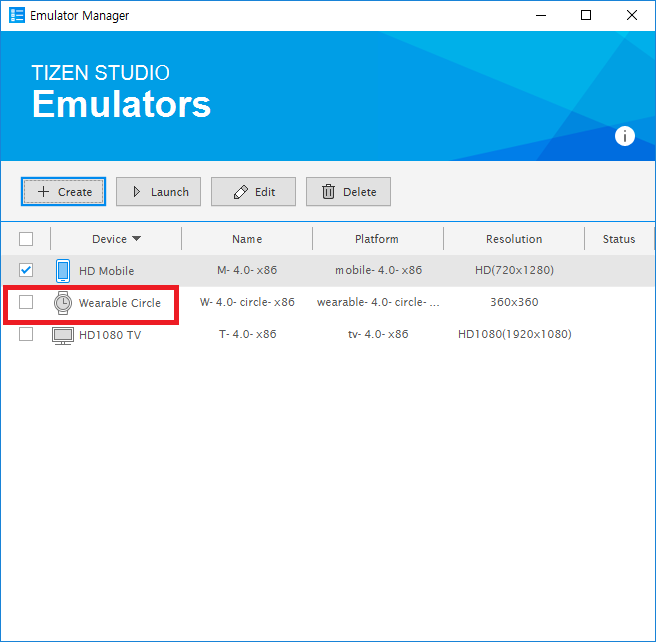Click the info icon in the banner
656x642 pixels.
pyautogui.click(x=625, y=136)
